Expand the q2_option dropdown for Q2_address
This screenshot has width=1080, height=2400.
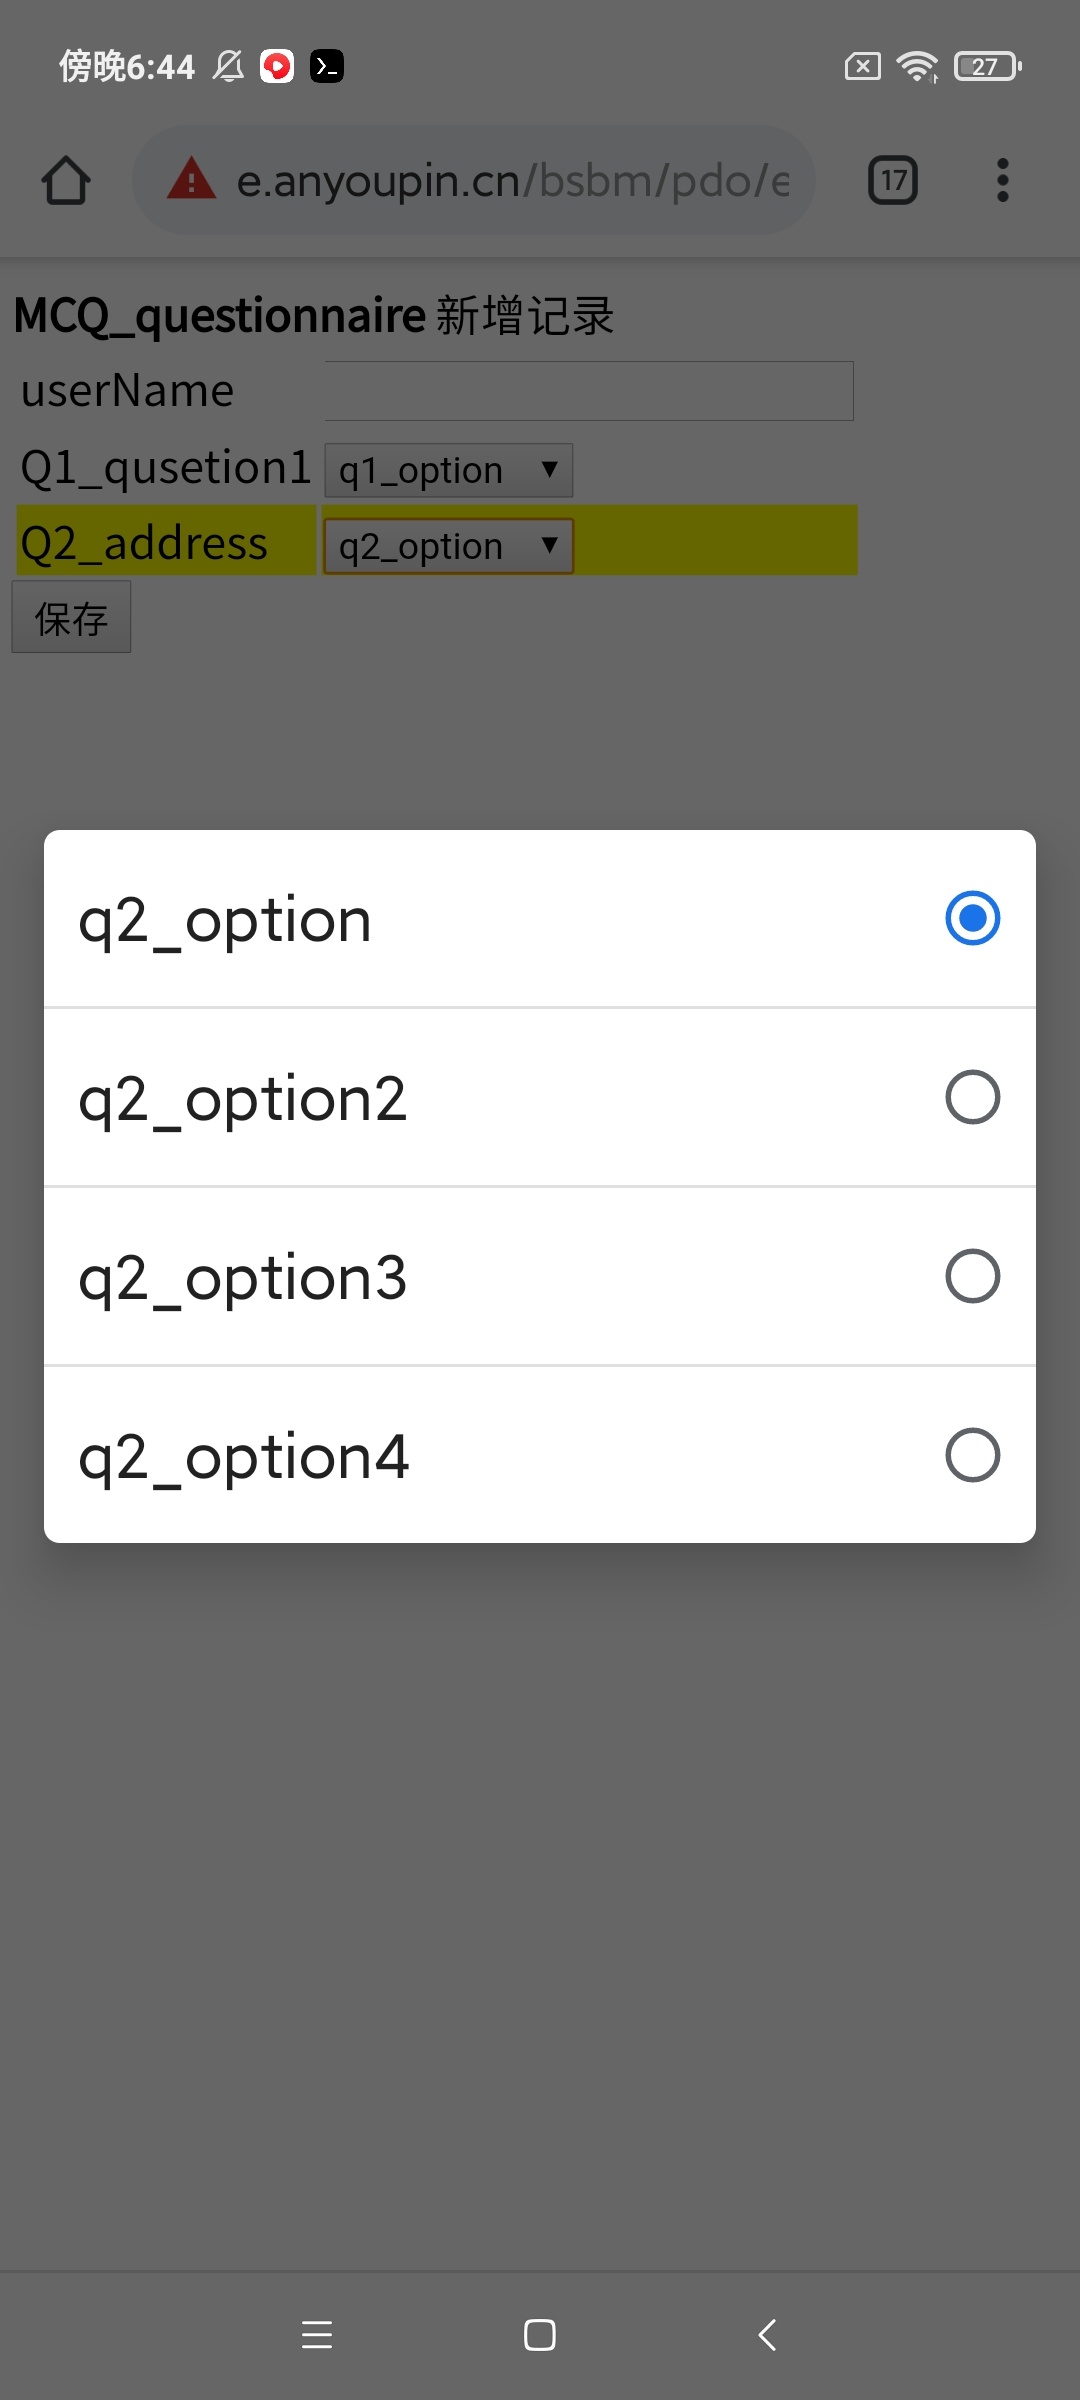[449, 546]
